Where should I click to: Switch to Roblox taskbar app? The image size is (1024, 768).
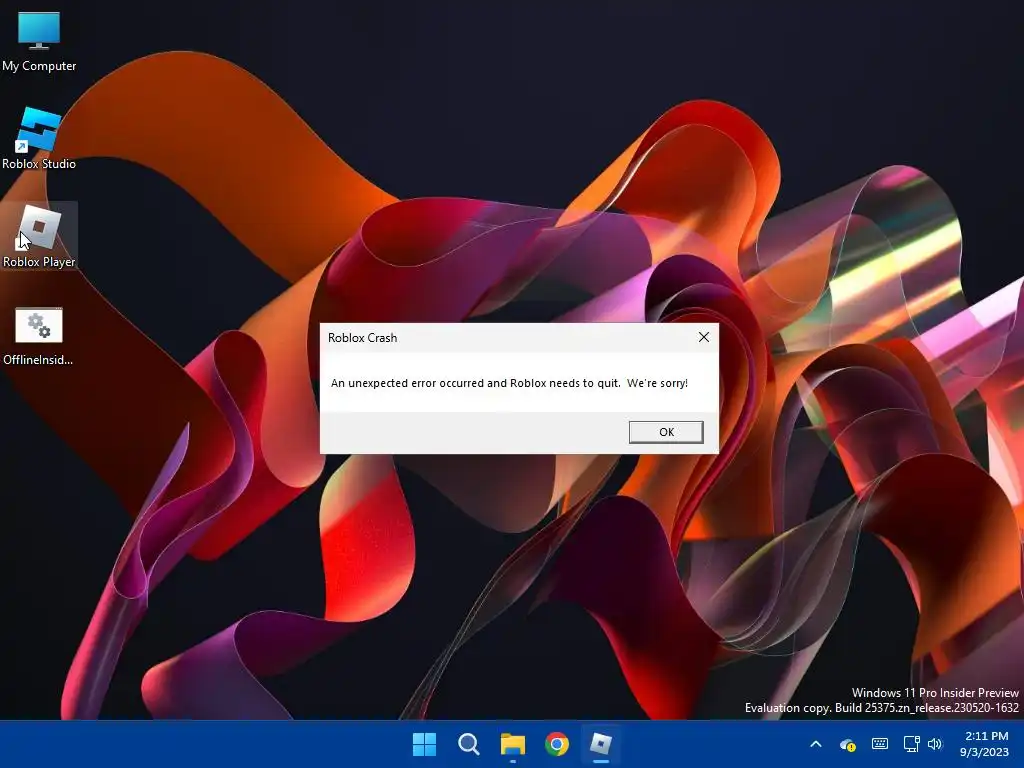pyautogui.click(x=601, y=744)
